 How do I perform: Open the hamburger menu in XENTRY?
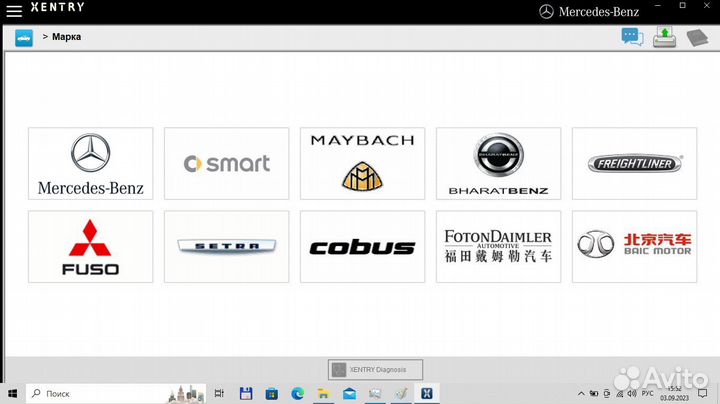(14, 11)
